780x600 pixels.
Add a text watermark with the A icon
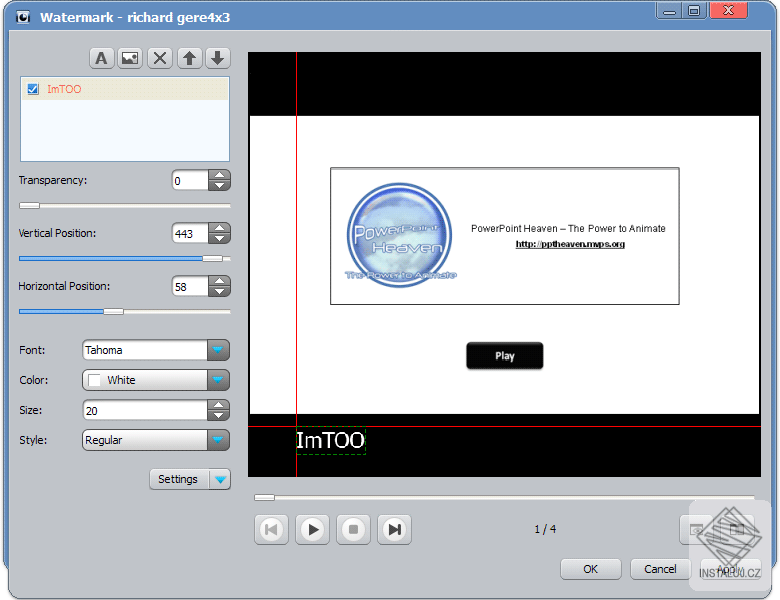coord(101,58)
